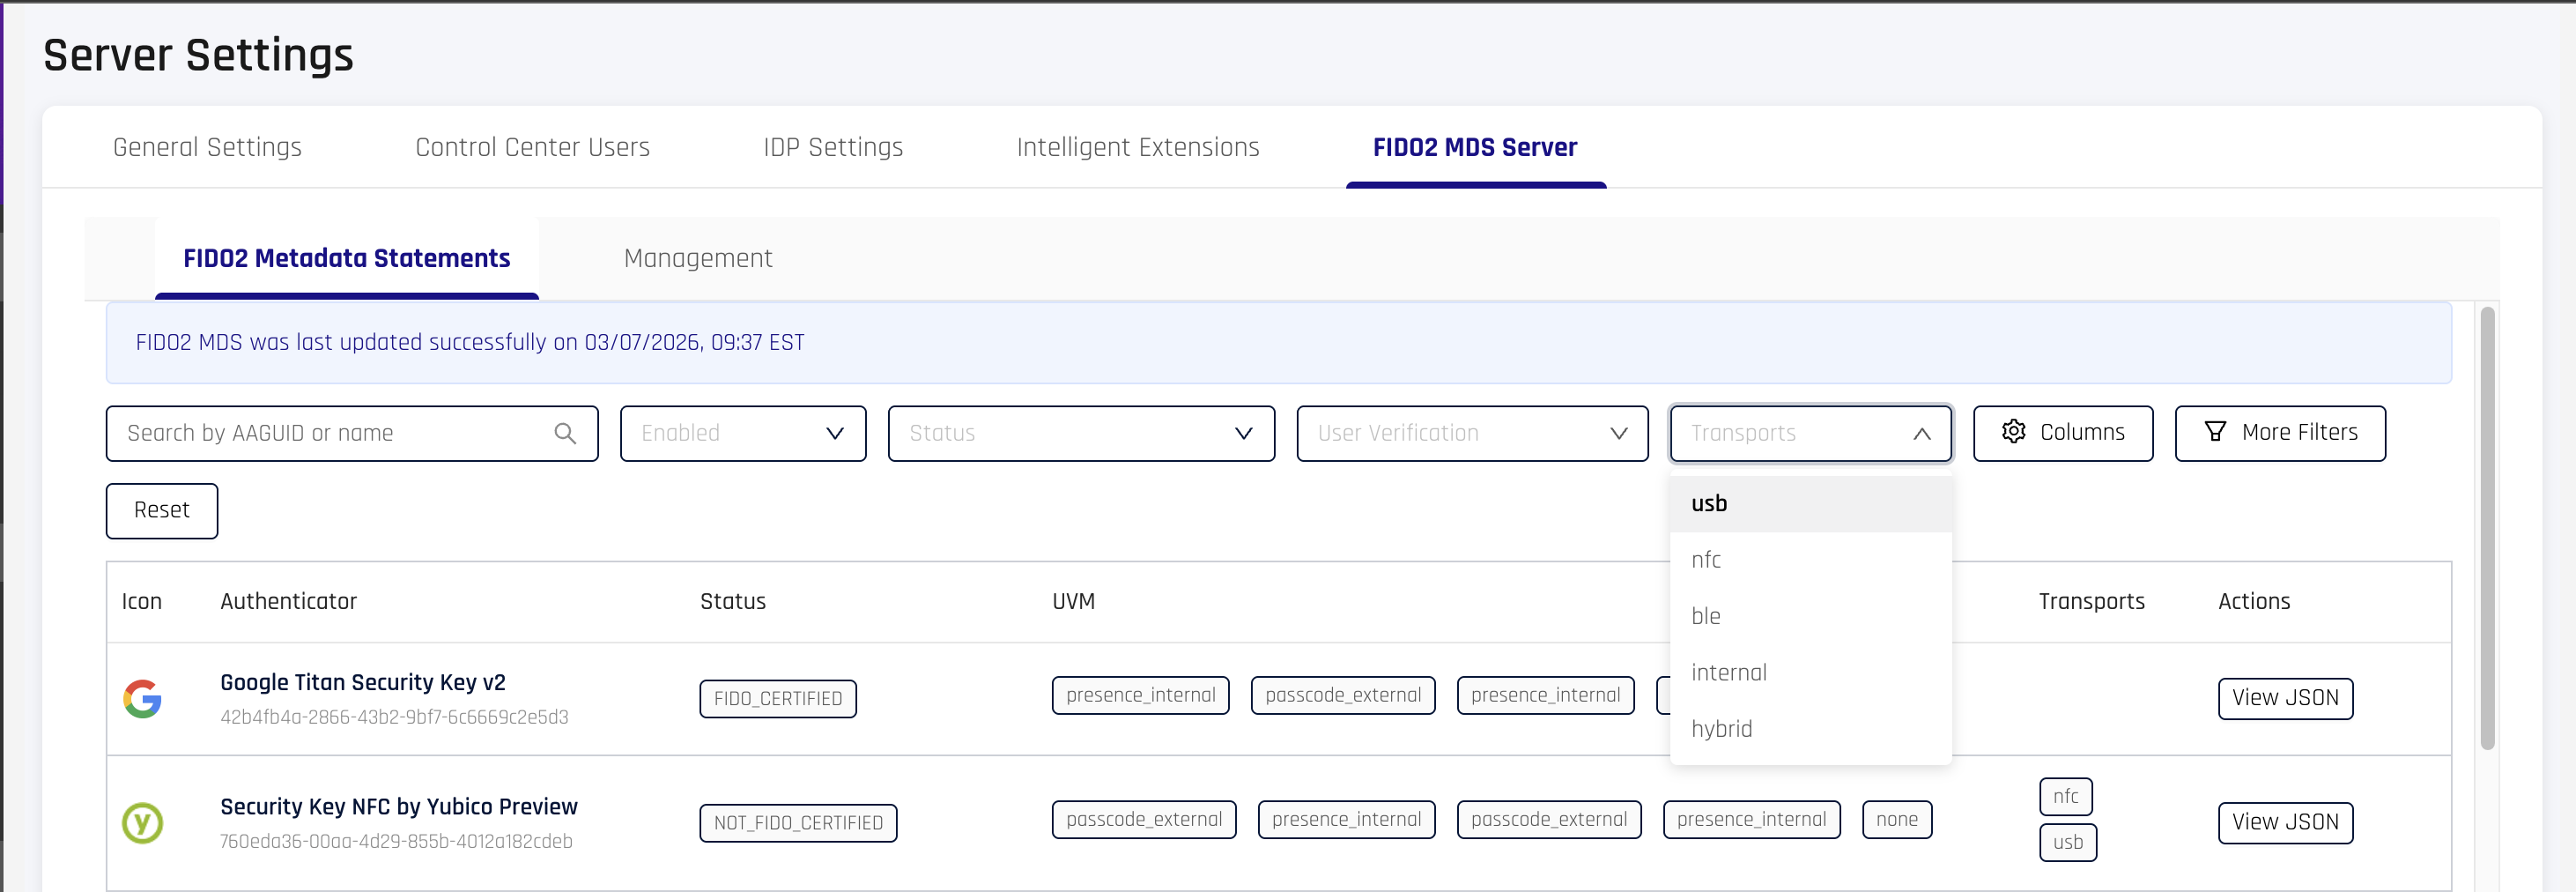Switch to the General Settings tab
Screen dimensions: 2576x892
tap(207, 147)
